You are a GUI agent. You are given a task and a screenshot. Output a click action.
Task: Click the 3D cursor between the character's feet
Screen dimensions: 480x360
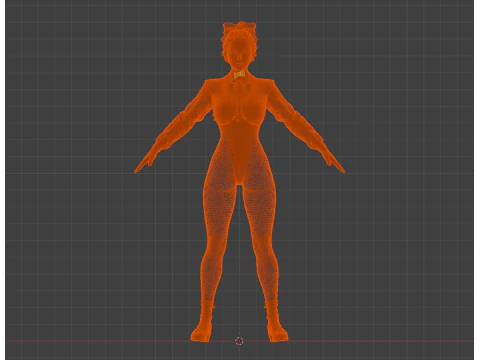pos(239,341)
